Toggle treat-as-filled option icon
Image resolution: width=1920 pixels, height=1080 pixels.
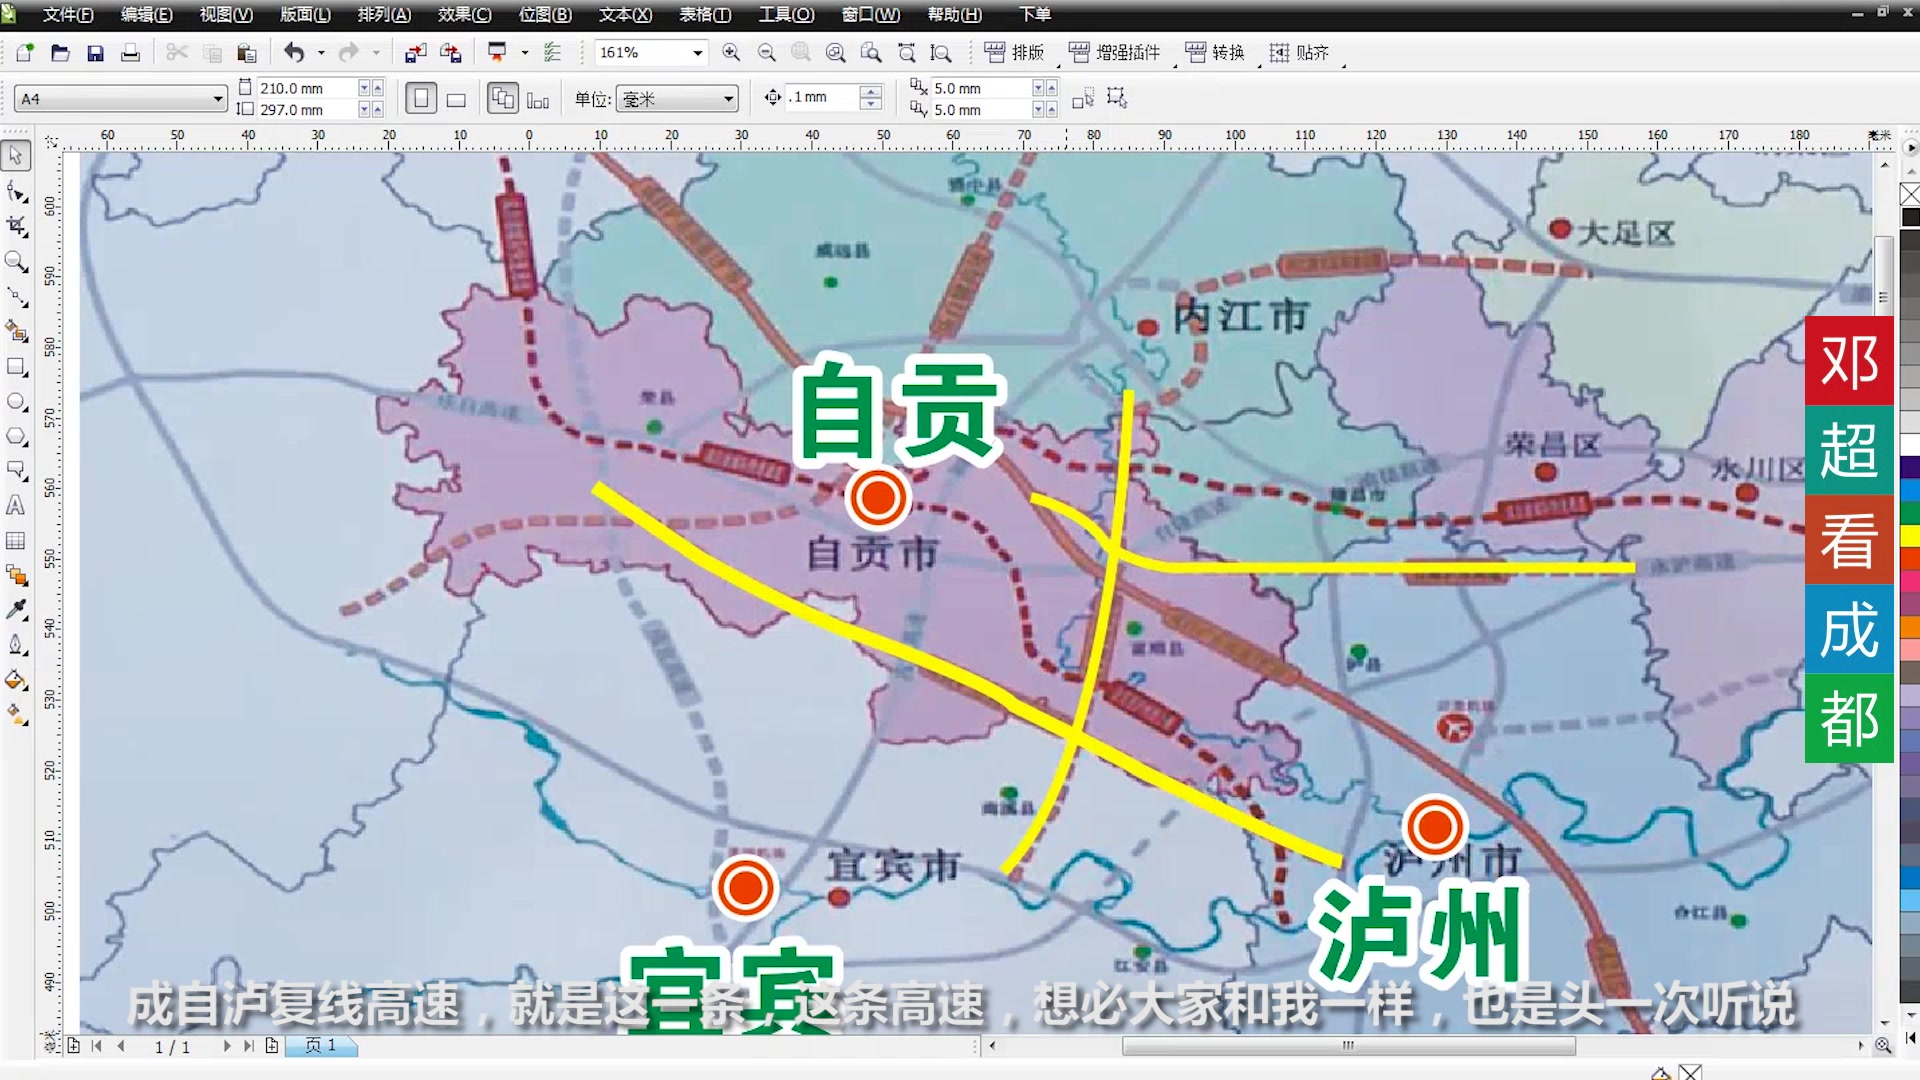coord(1083,98)
